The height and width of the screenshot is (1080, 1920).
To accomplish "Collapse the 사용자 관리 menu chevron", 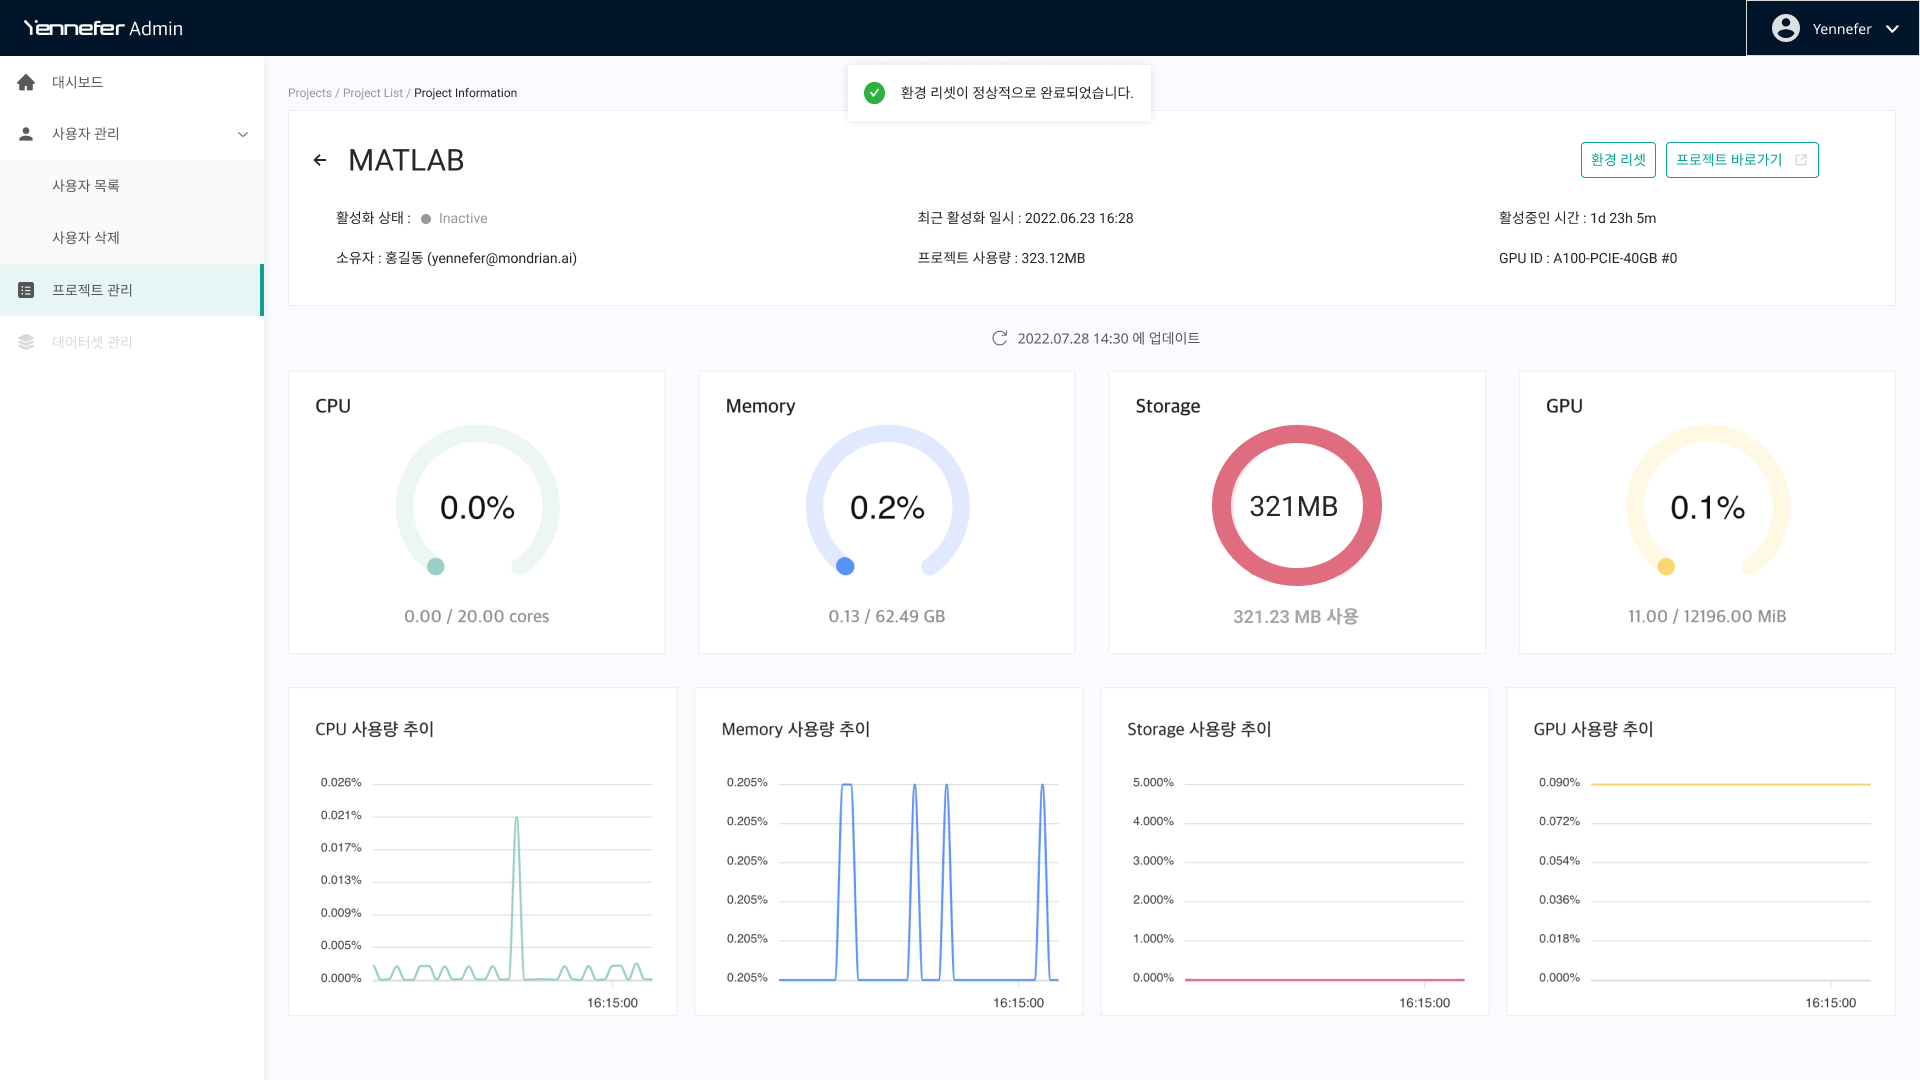I will point(242,134).
